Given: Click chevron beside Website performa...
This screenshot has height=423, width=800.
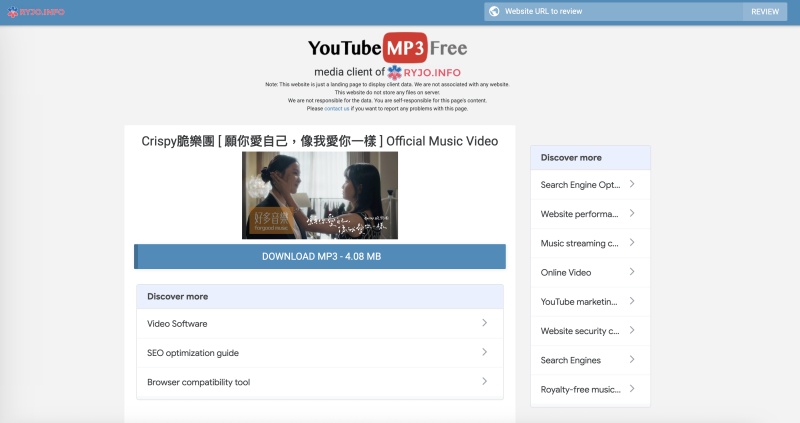Looking at the screenshot, I should coord(632,213).
